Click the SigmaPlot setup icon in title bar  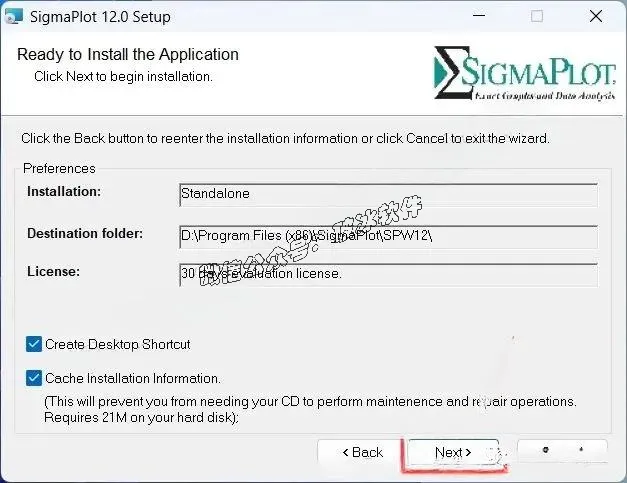click(x=14, y=16)
